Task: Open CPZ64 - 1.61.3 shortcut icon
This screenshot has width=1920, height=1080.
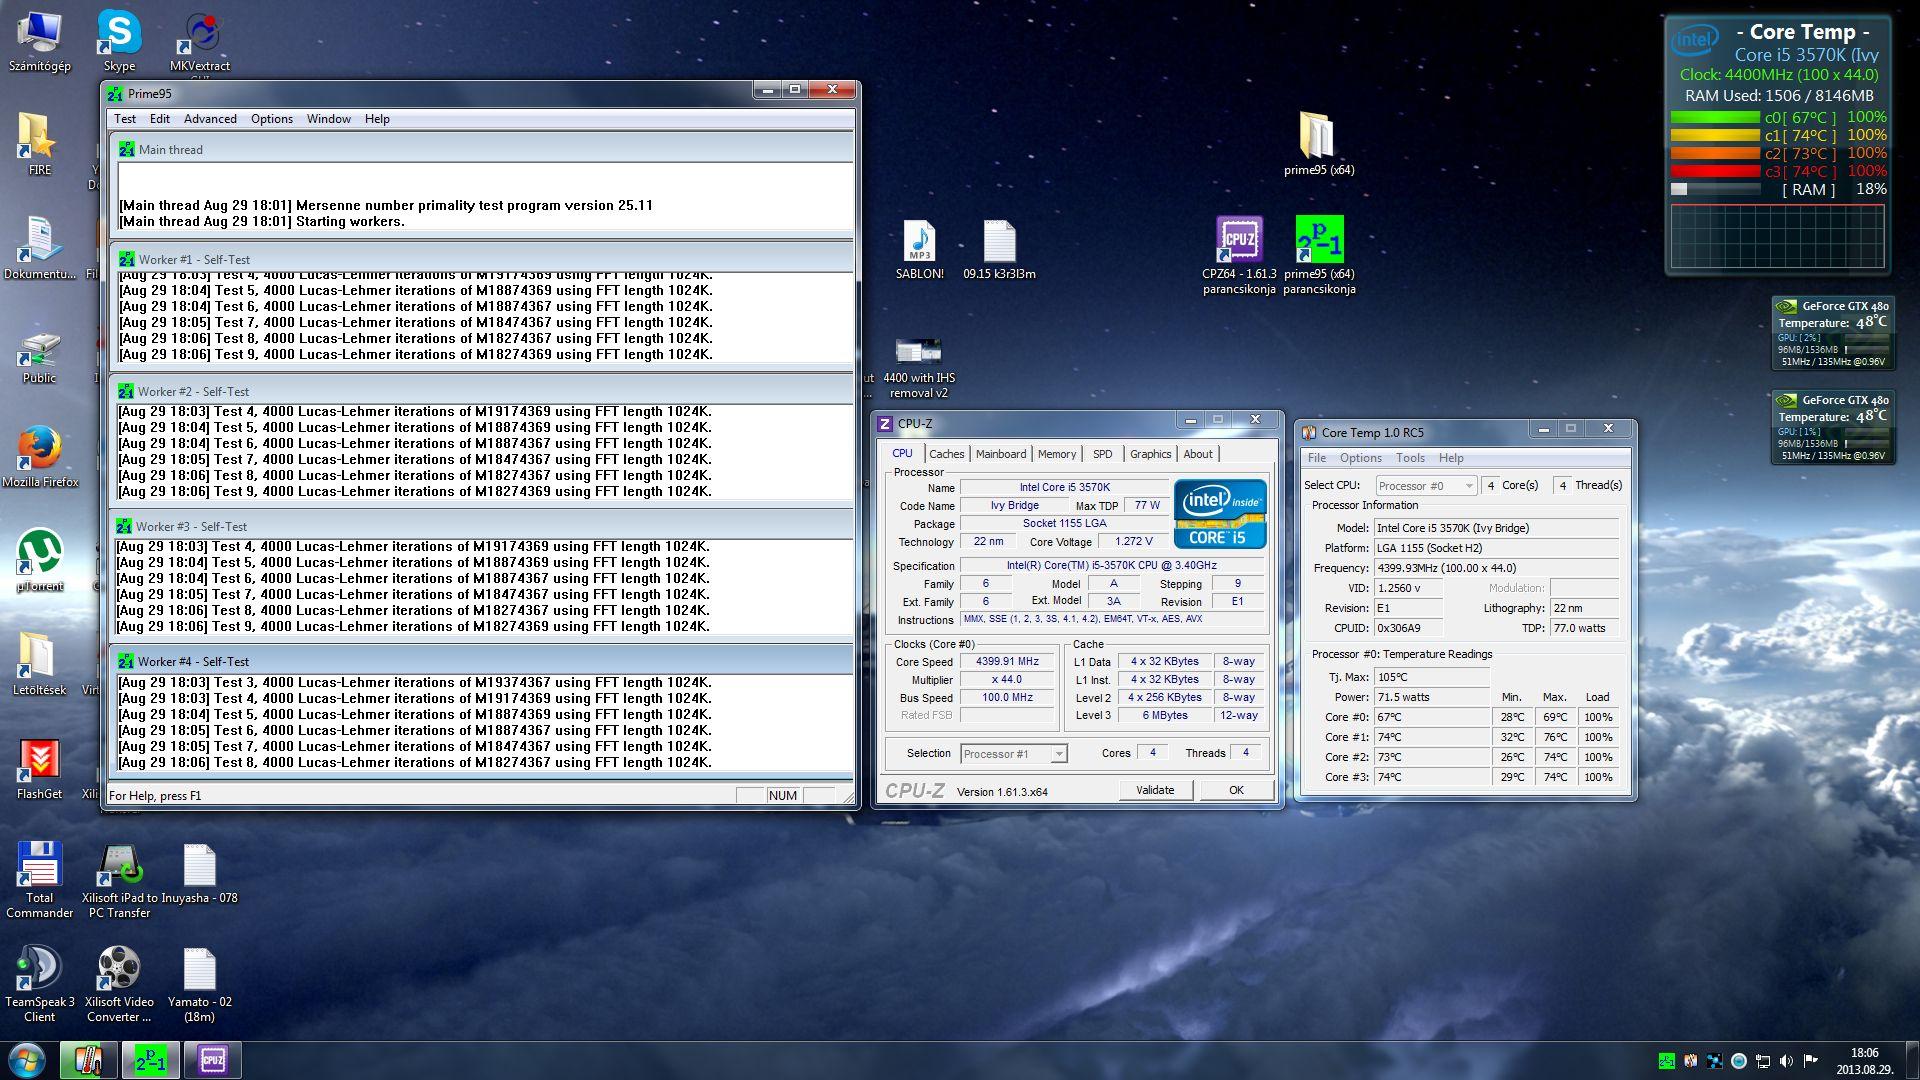Action: click(x=1239, y=255)
